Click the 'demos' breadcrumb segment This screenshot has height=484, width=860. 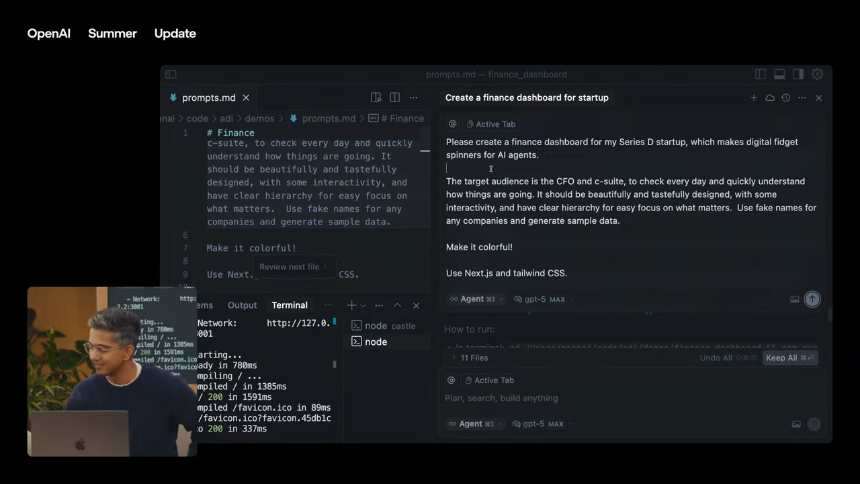tap(259, 119)
